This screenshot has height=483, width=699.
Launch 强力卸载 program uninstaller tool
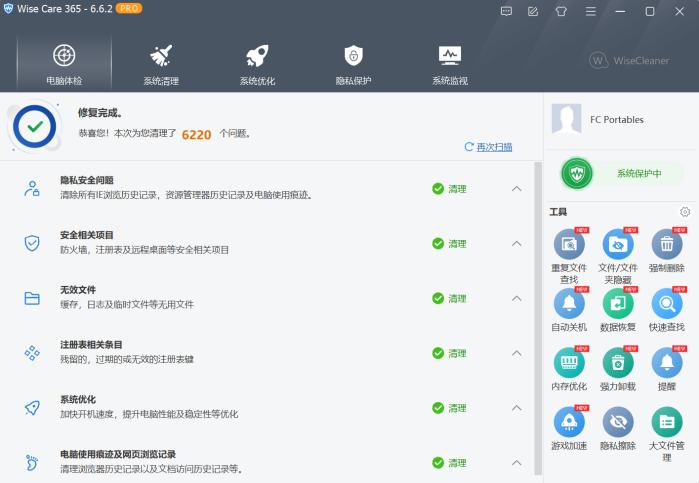pyautogui.click(x=618, y=363)
